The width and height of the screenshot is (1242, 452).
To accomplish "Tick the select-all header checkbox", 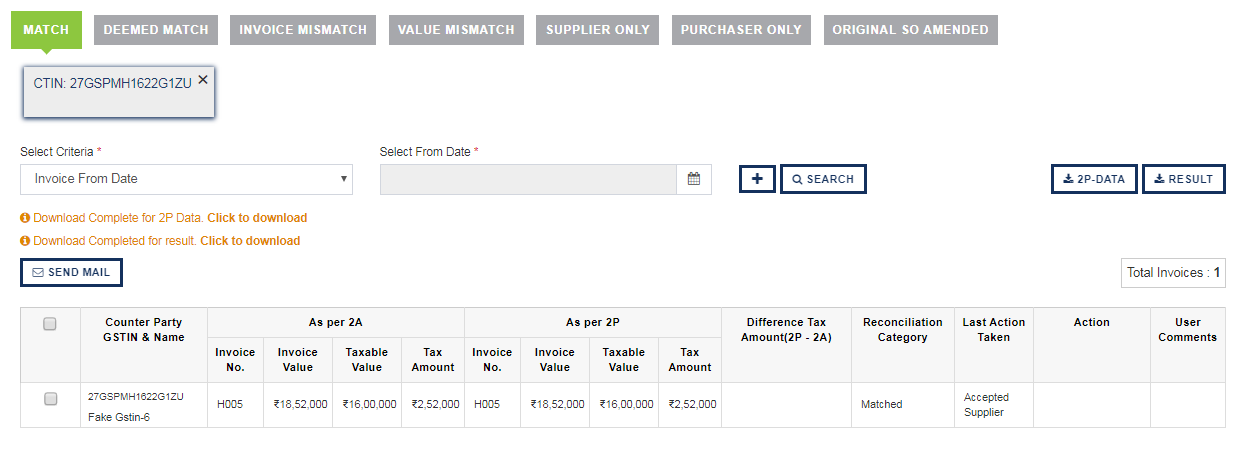I will [50, 324].
